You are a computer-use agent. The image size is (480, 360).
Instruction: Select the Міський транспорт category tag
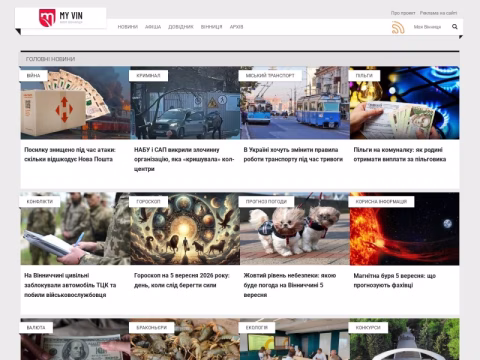click(270, 76)
